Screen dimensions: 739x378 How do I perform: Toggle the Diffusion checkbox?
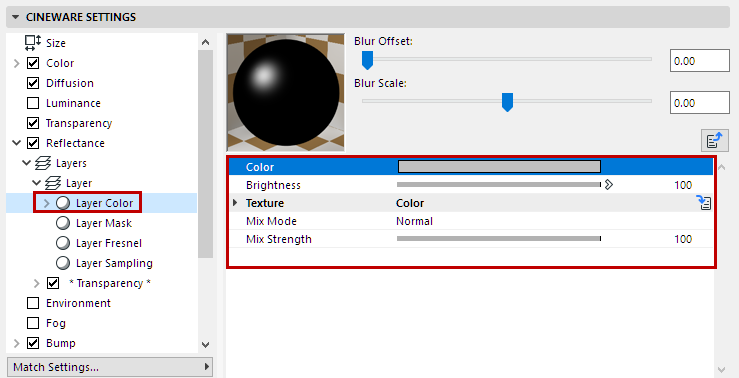33,83
